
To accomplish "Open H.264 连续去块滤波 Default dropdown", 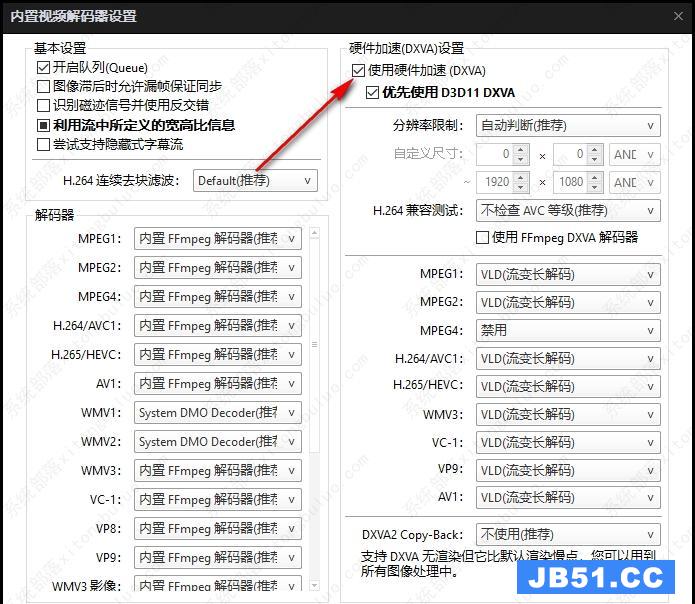I will click(255, 181).
